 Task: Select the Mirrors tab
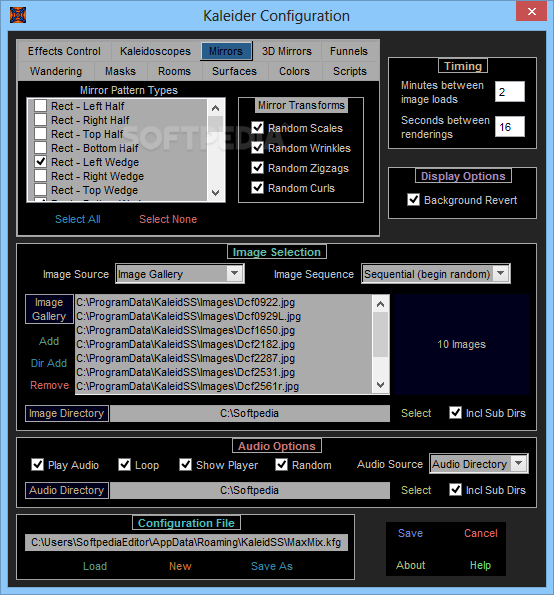point(226,51)
